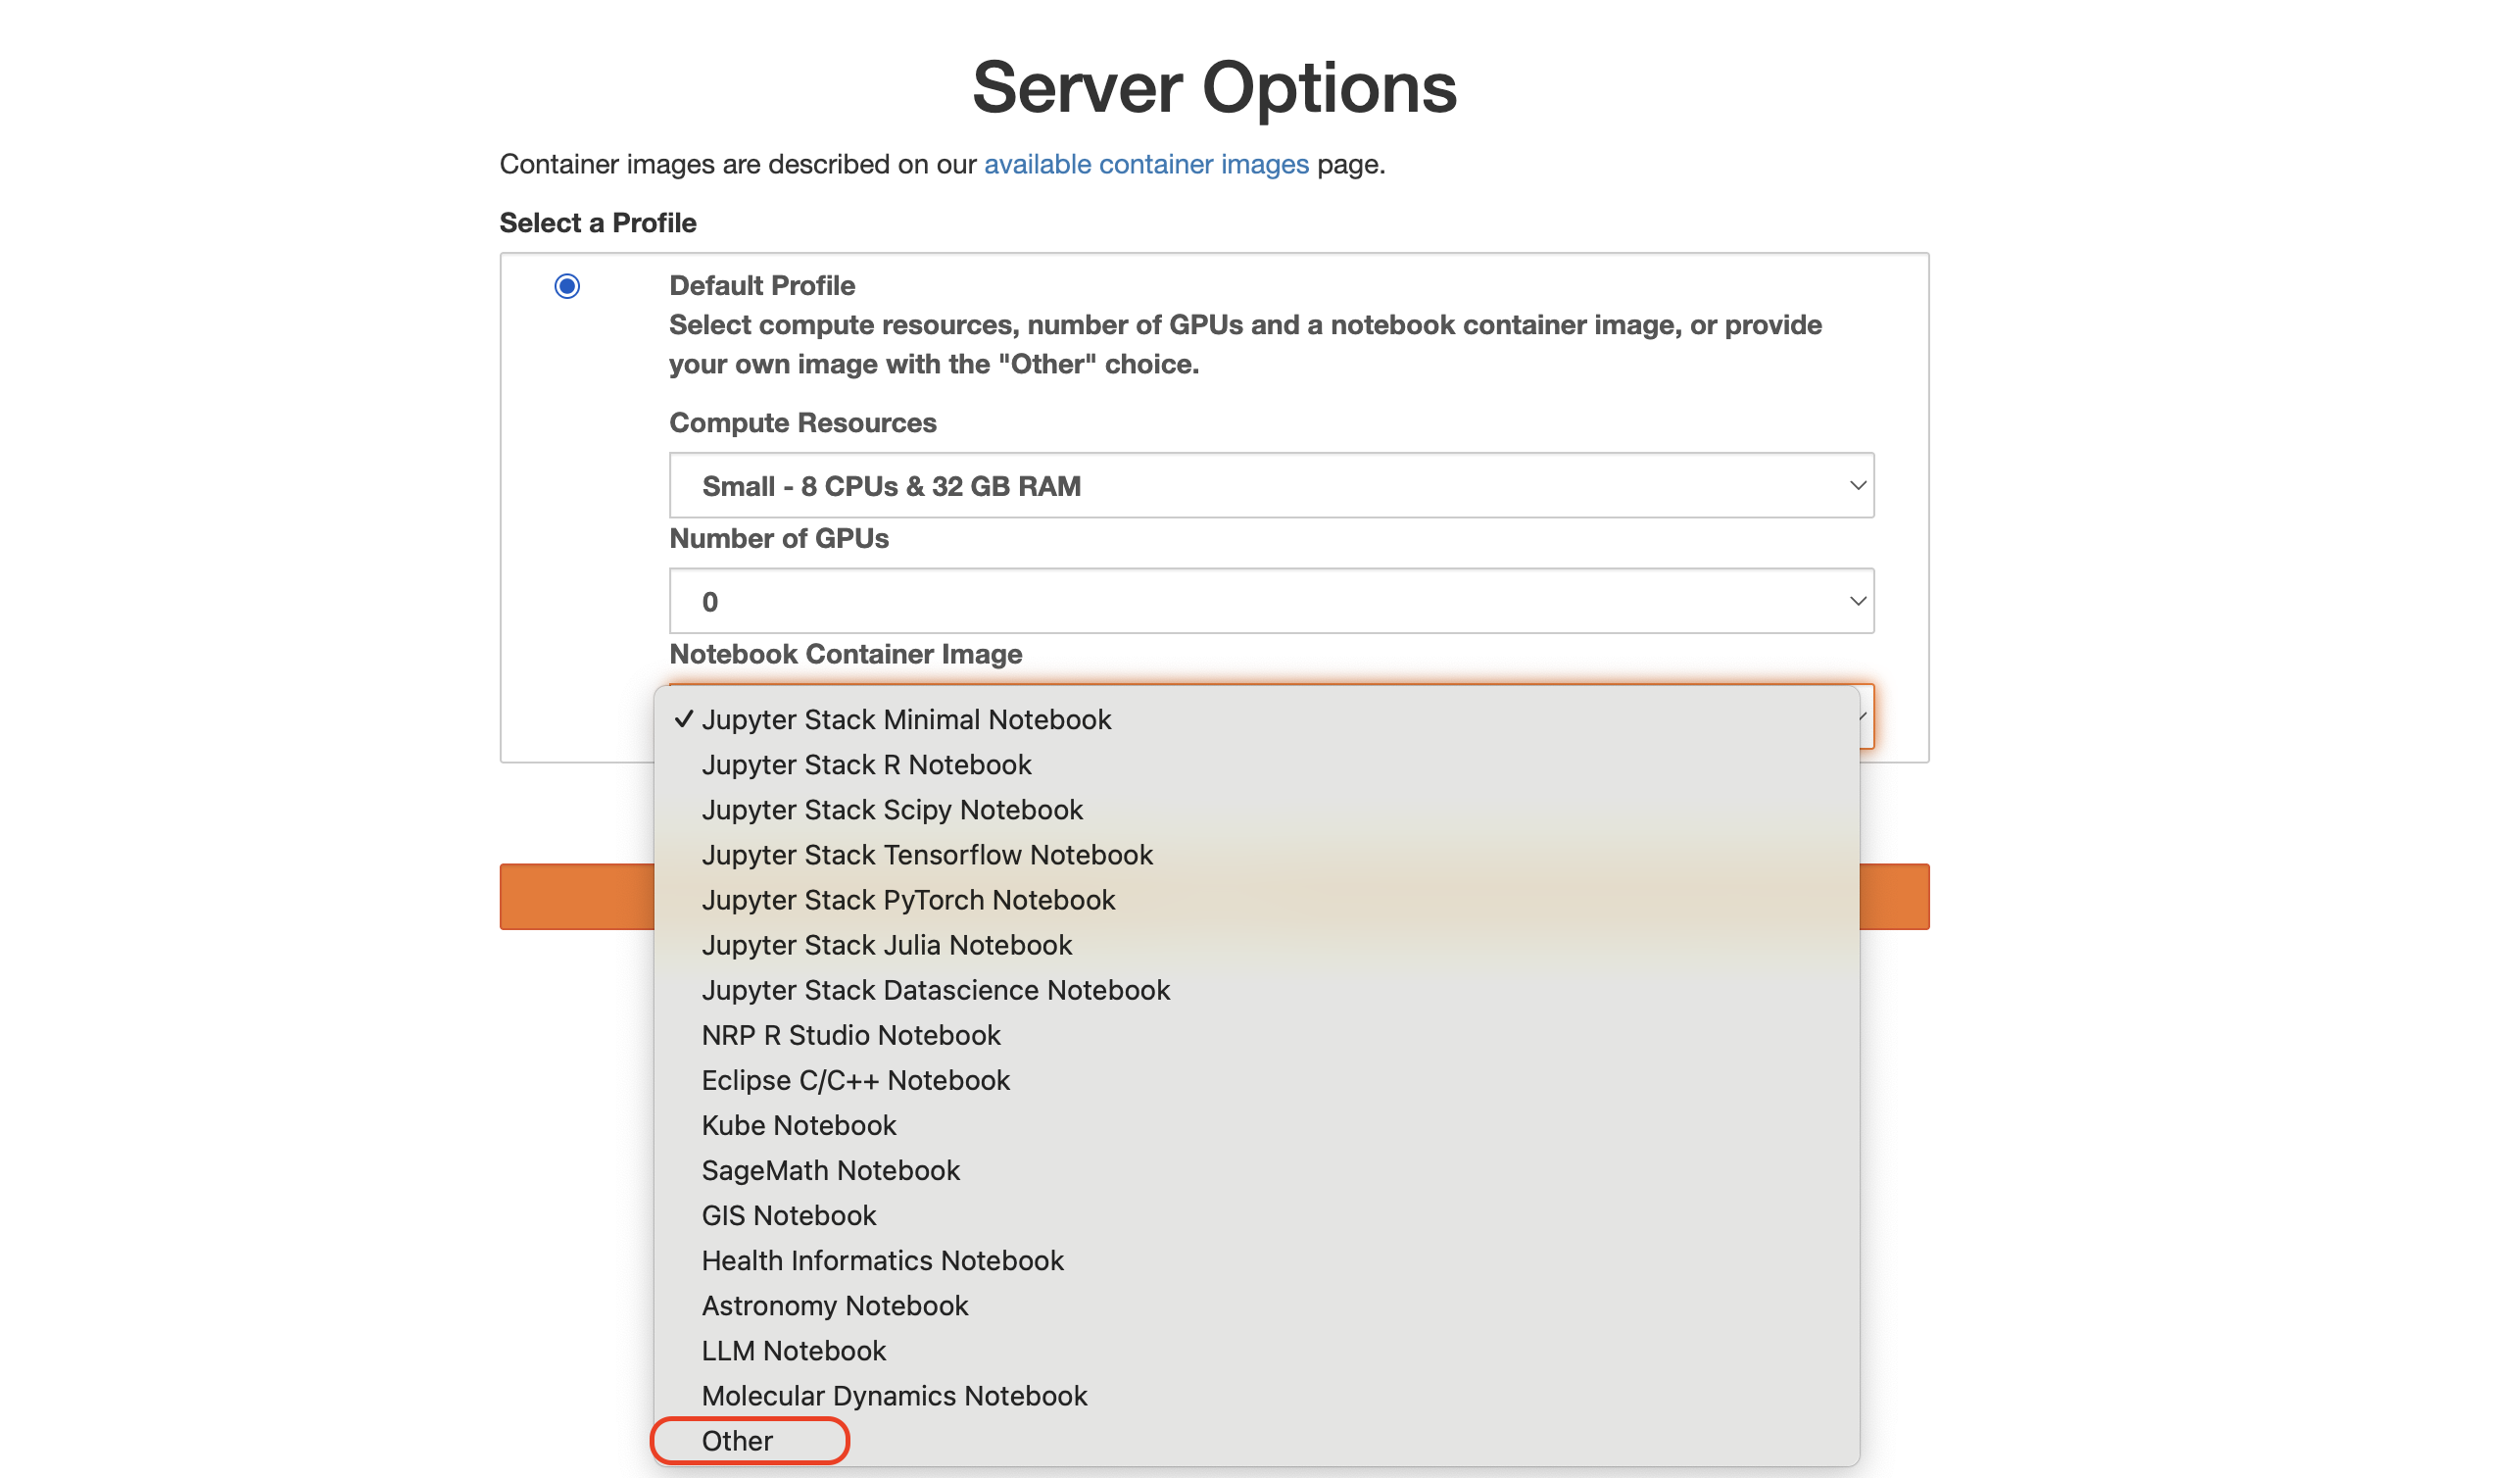Choose the Other image option
This screenshot has width=2520, height=1478.
pos(1256,1440)
